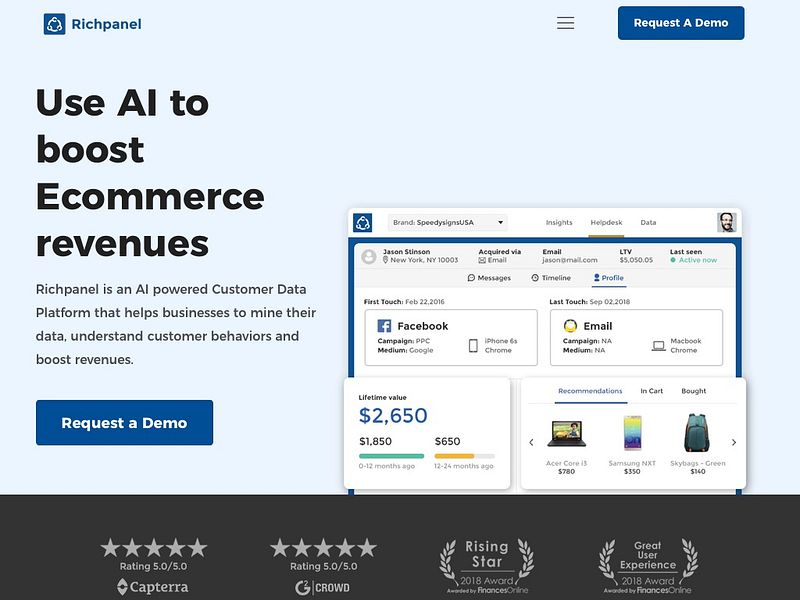The height and width of the screenshot is (600, 800).
Task: Click the Facebook logo icon
Action: [384, 326]
